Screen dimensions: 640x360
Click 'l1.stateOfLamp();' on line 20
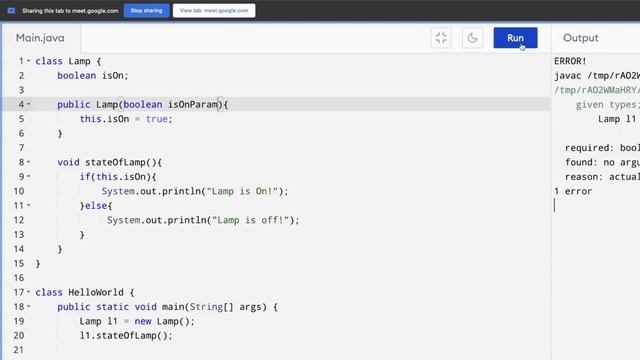126,336
